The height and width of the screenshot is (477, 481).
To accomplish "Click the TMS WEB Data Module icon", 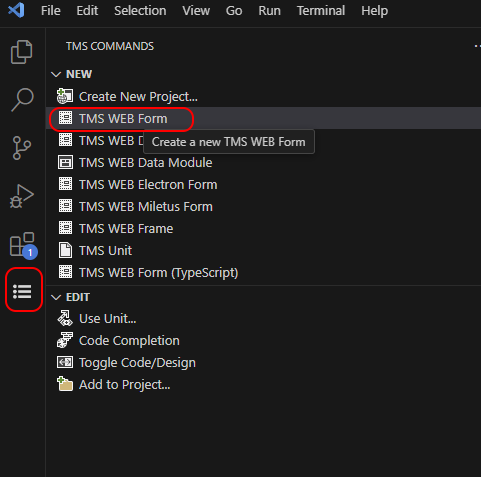I will point(65,162).
